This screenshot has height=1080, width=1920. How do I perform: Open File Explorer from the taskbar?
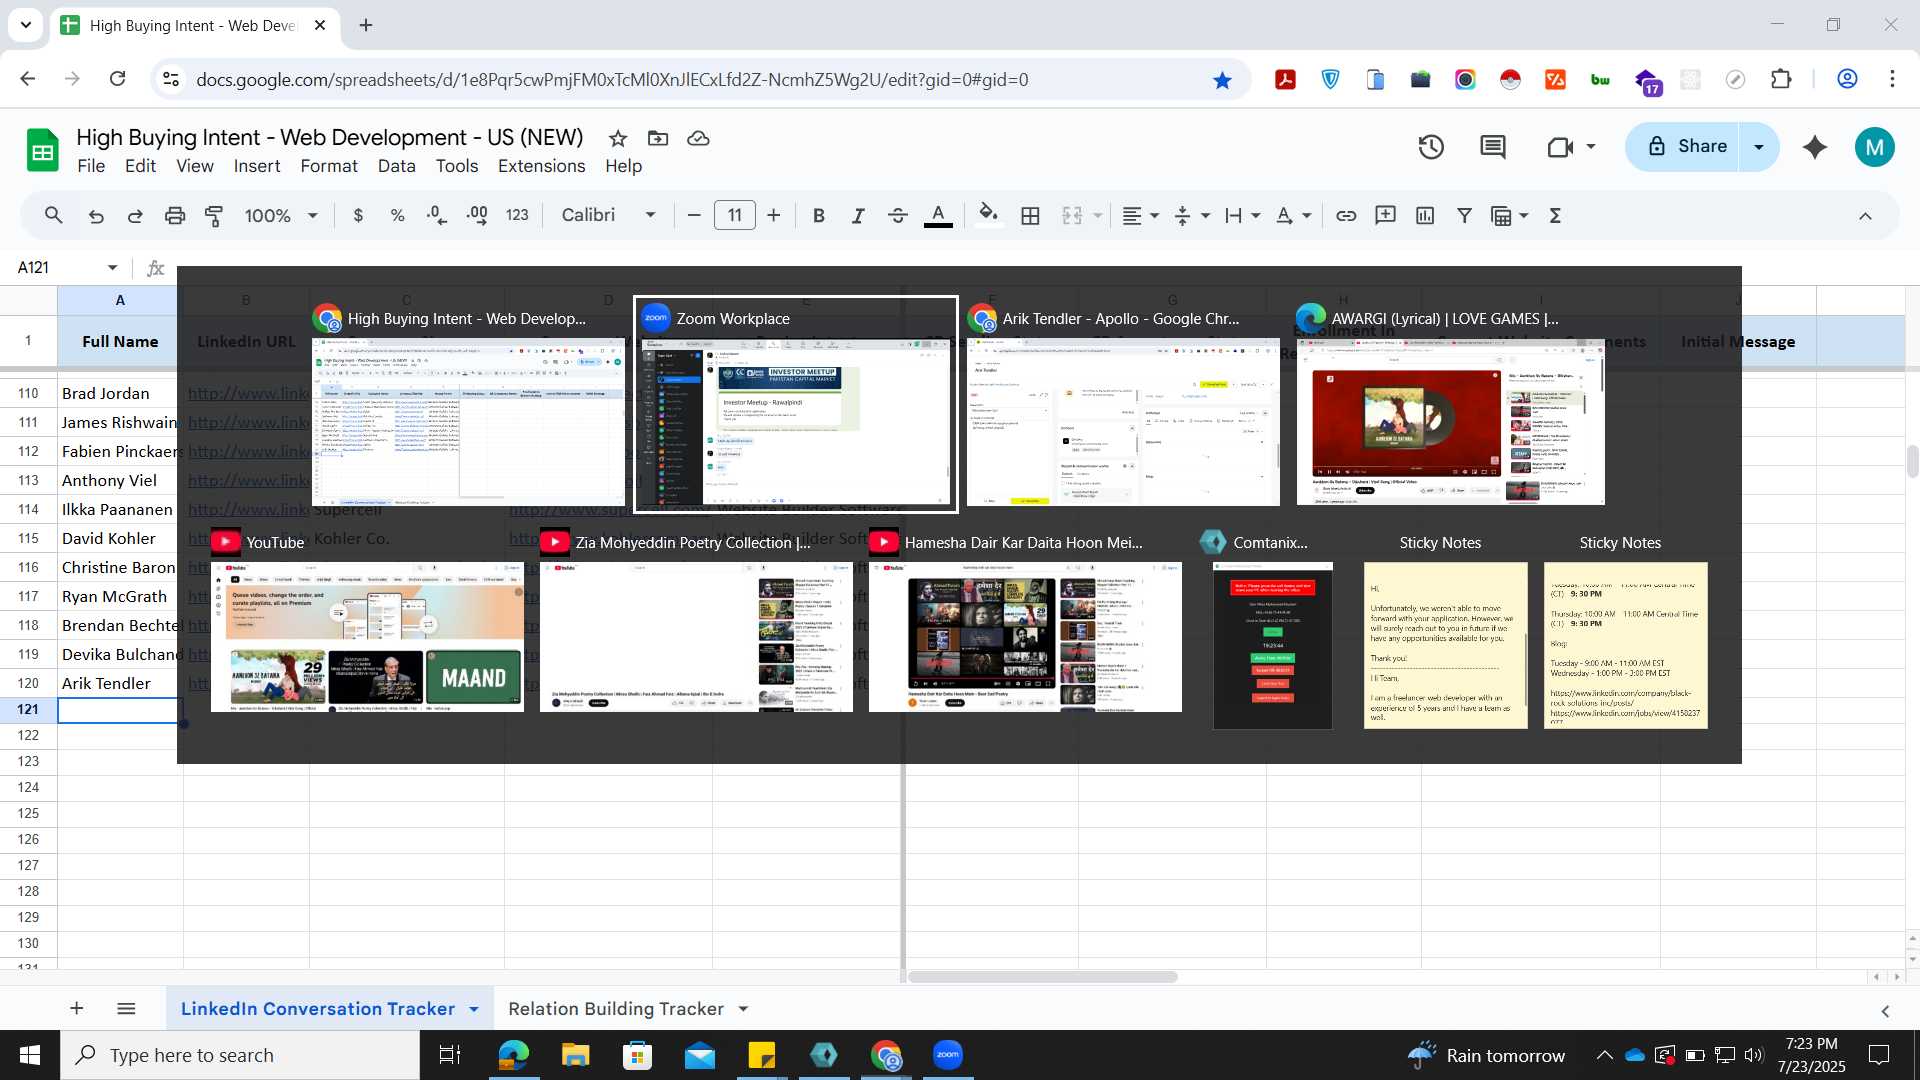[575, 1055]
